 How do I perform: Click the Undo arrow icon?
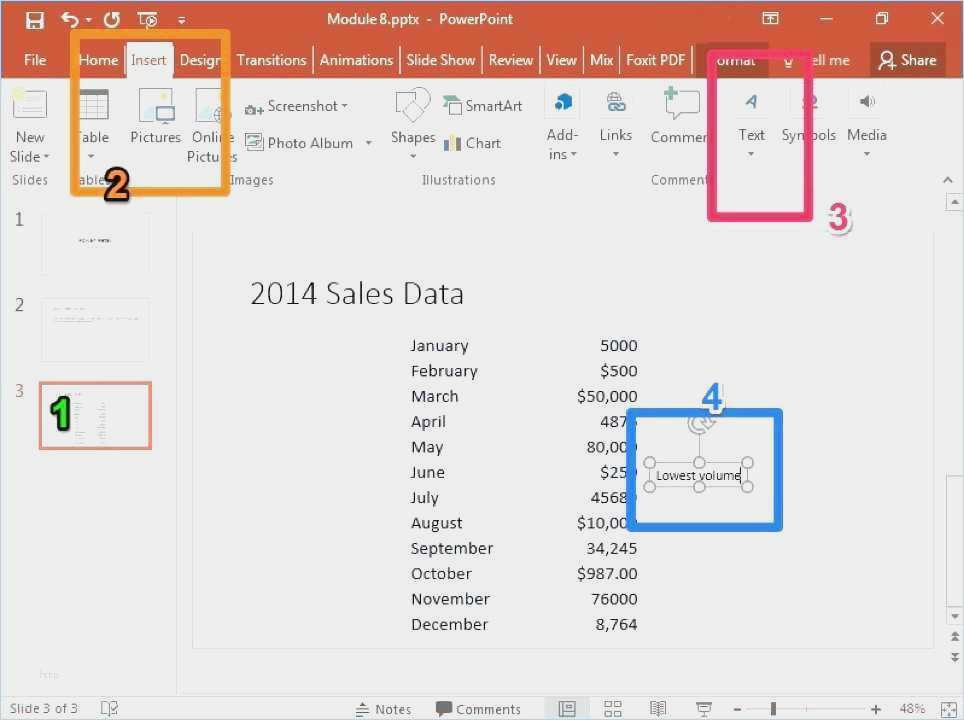69,20
